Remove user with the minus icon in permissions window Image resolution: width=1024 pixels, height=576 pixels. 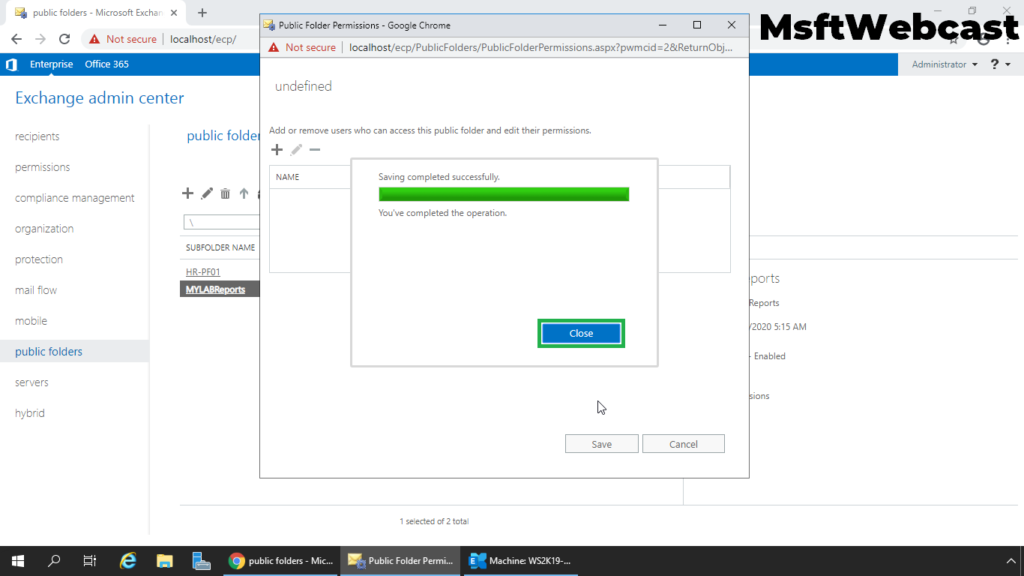315,150
